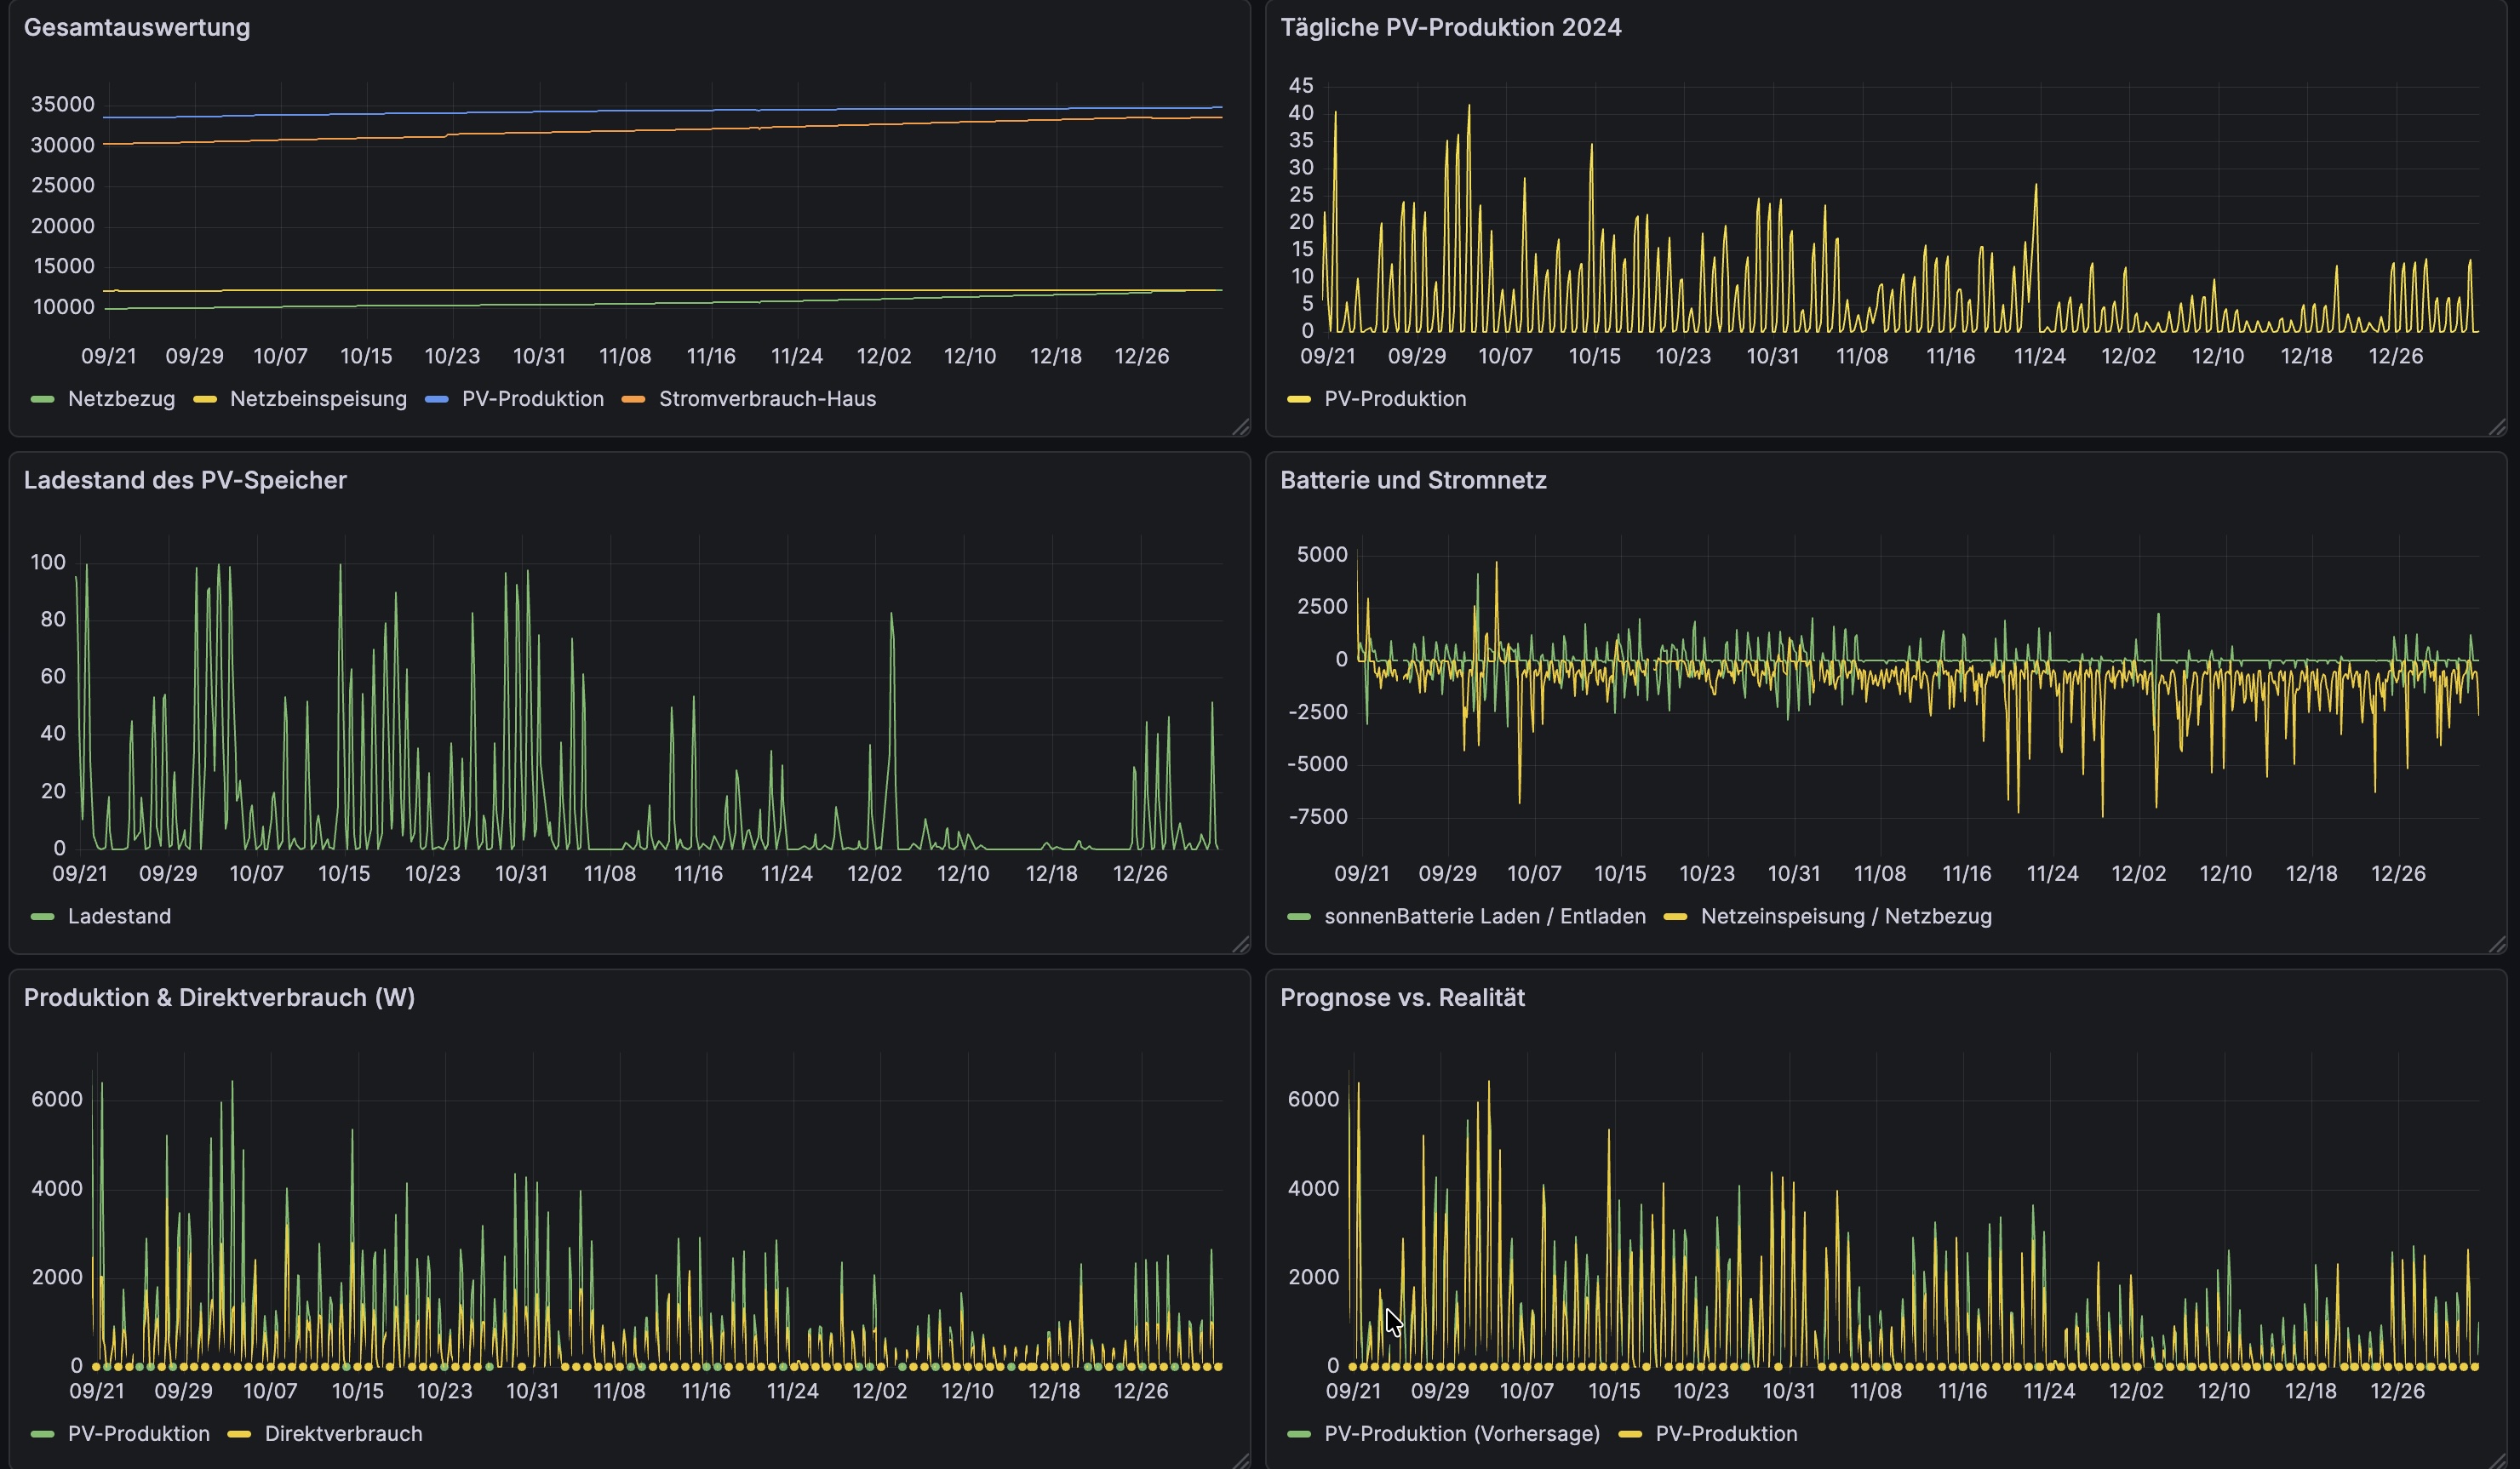Image resolution: width=2520 pixels, height=1469 pixels.
Task: Open Prognose vs. Realität panel title menu
Action: 1402,997
